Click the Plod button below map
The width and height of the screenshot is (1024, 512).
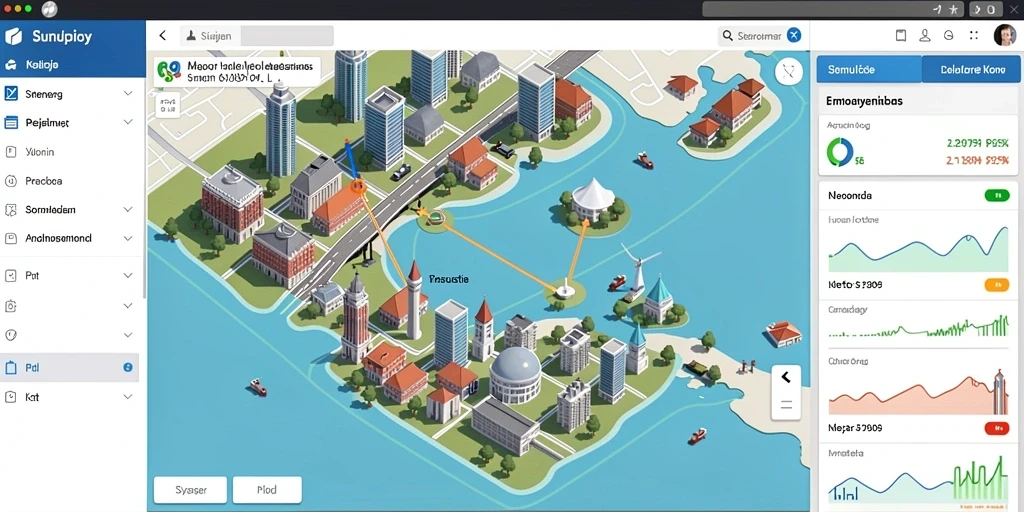(x=267, y=490)
